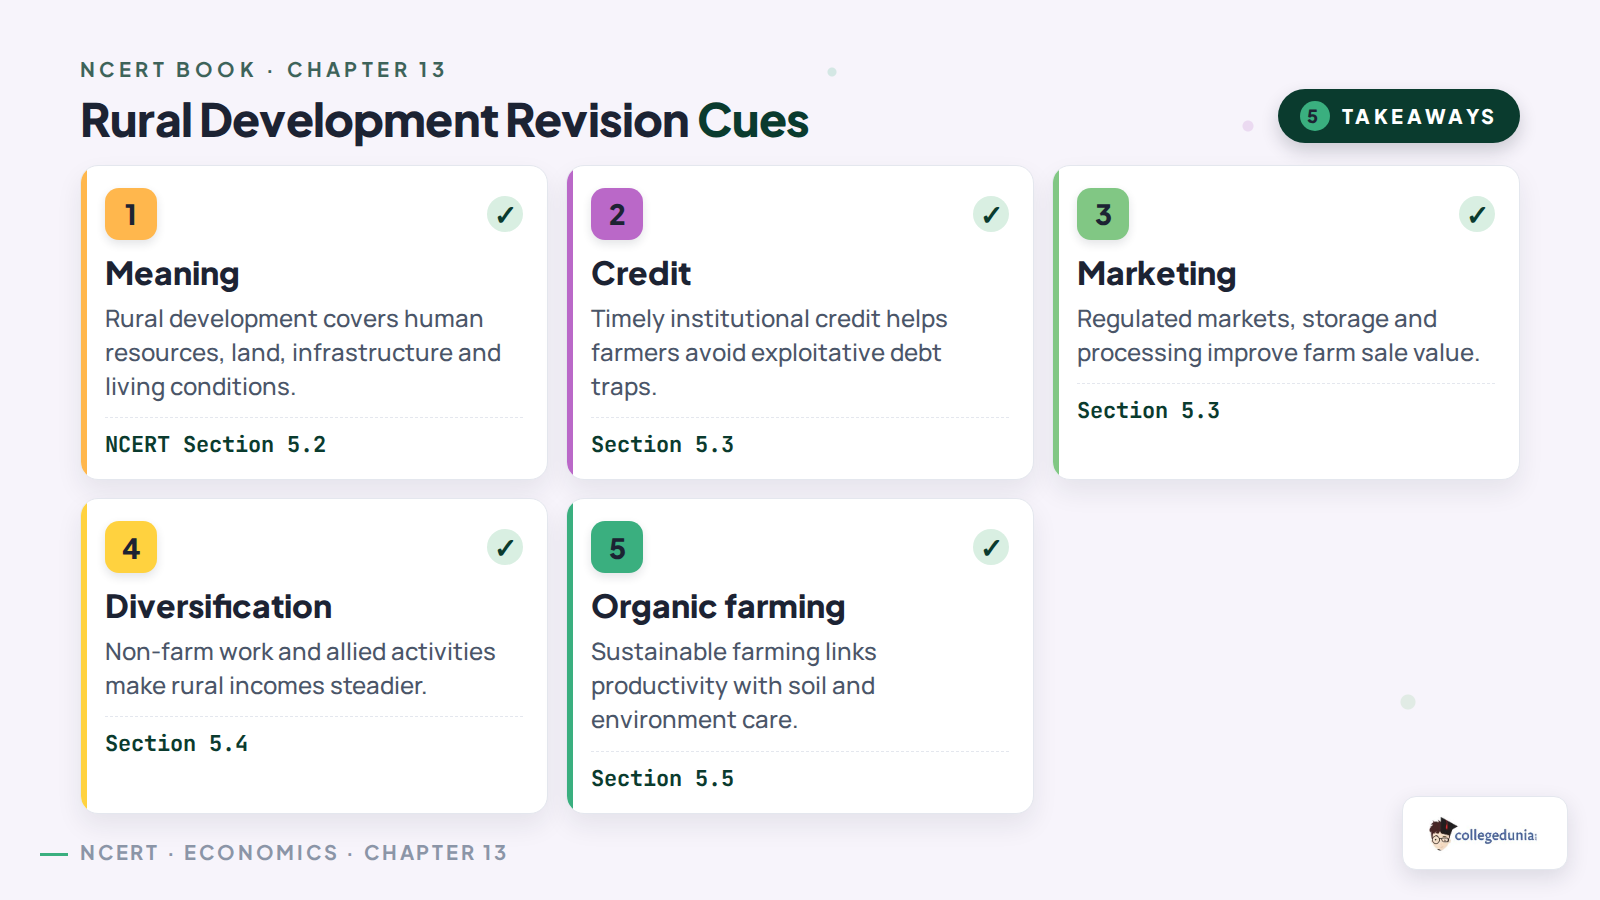Viewport: 1600px width, 900px height.
Task: Click 'Section 5.3' under the Credit card
Action: click(662, 444)
